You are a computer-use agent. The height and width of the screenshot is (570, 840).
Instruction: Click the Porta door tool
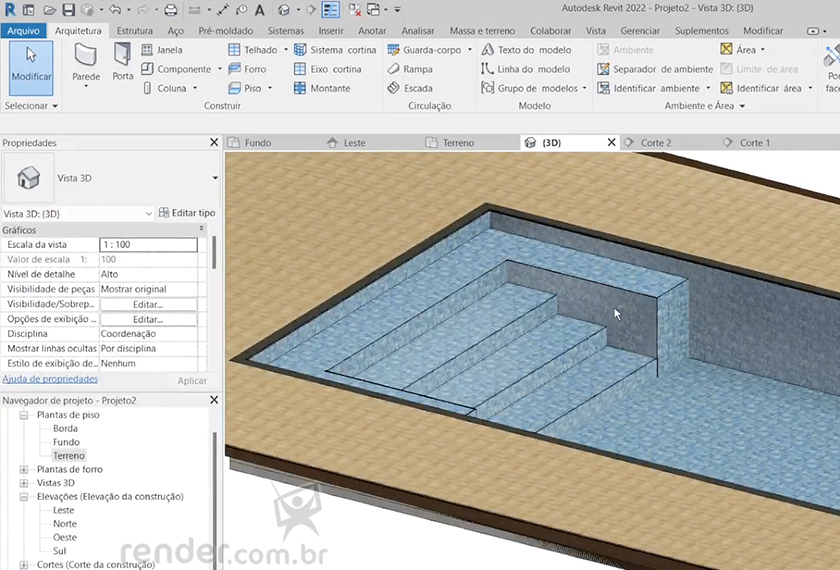[122, 62]
